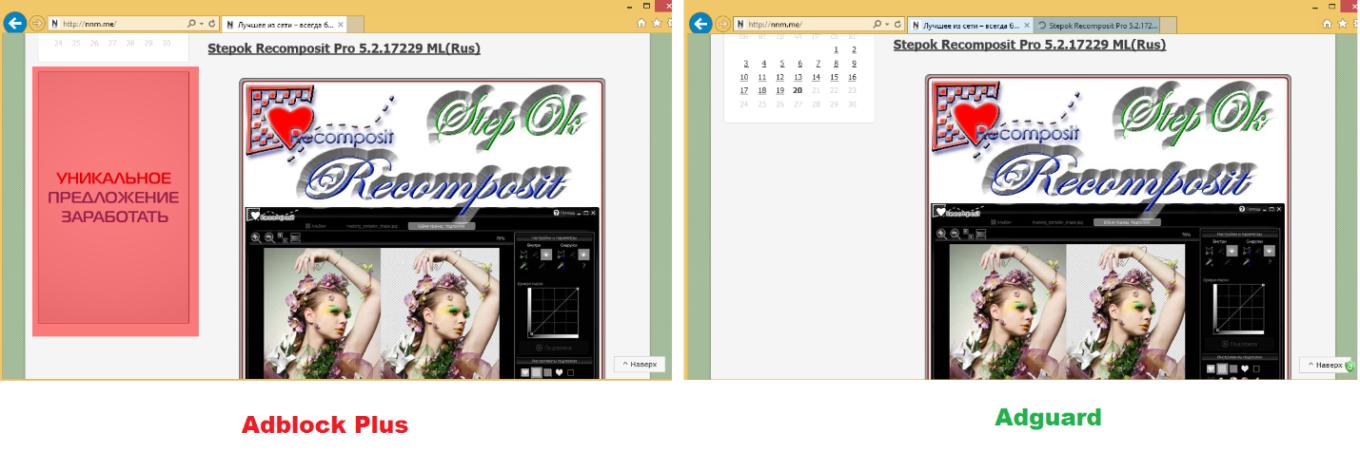The image size is (1360, 453).
Task: Click the 'Наверх' button in the left browser
Action: pyautogui.click(x=639, y=364)
